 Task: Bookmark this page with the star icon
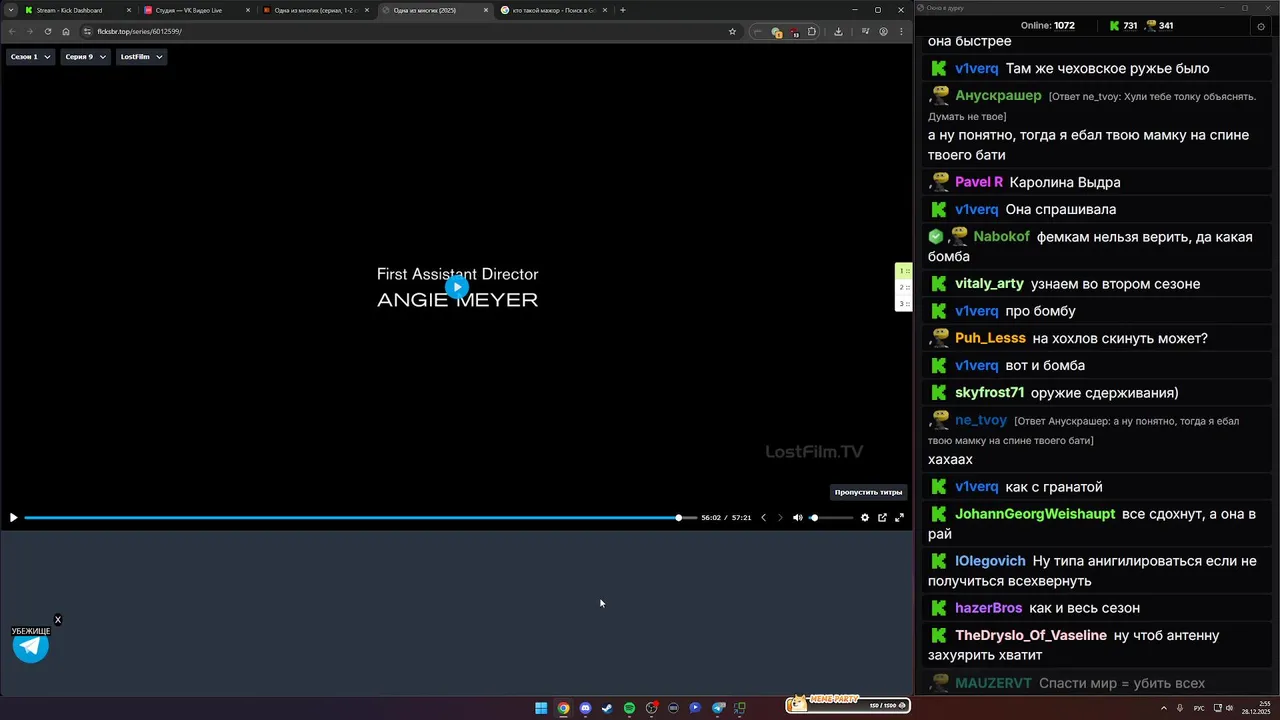(x=732, y=31)
